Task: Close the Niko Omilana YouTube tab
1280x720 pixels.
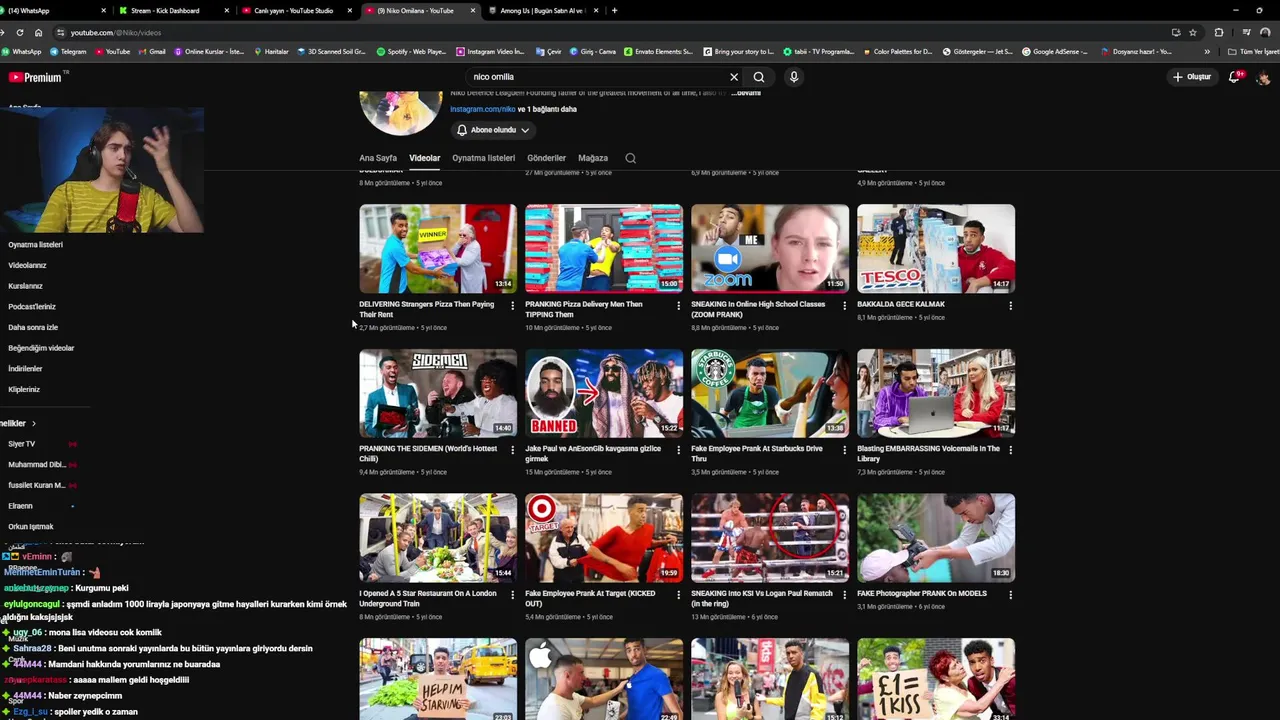Action: click(473, 10)
